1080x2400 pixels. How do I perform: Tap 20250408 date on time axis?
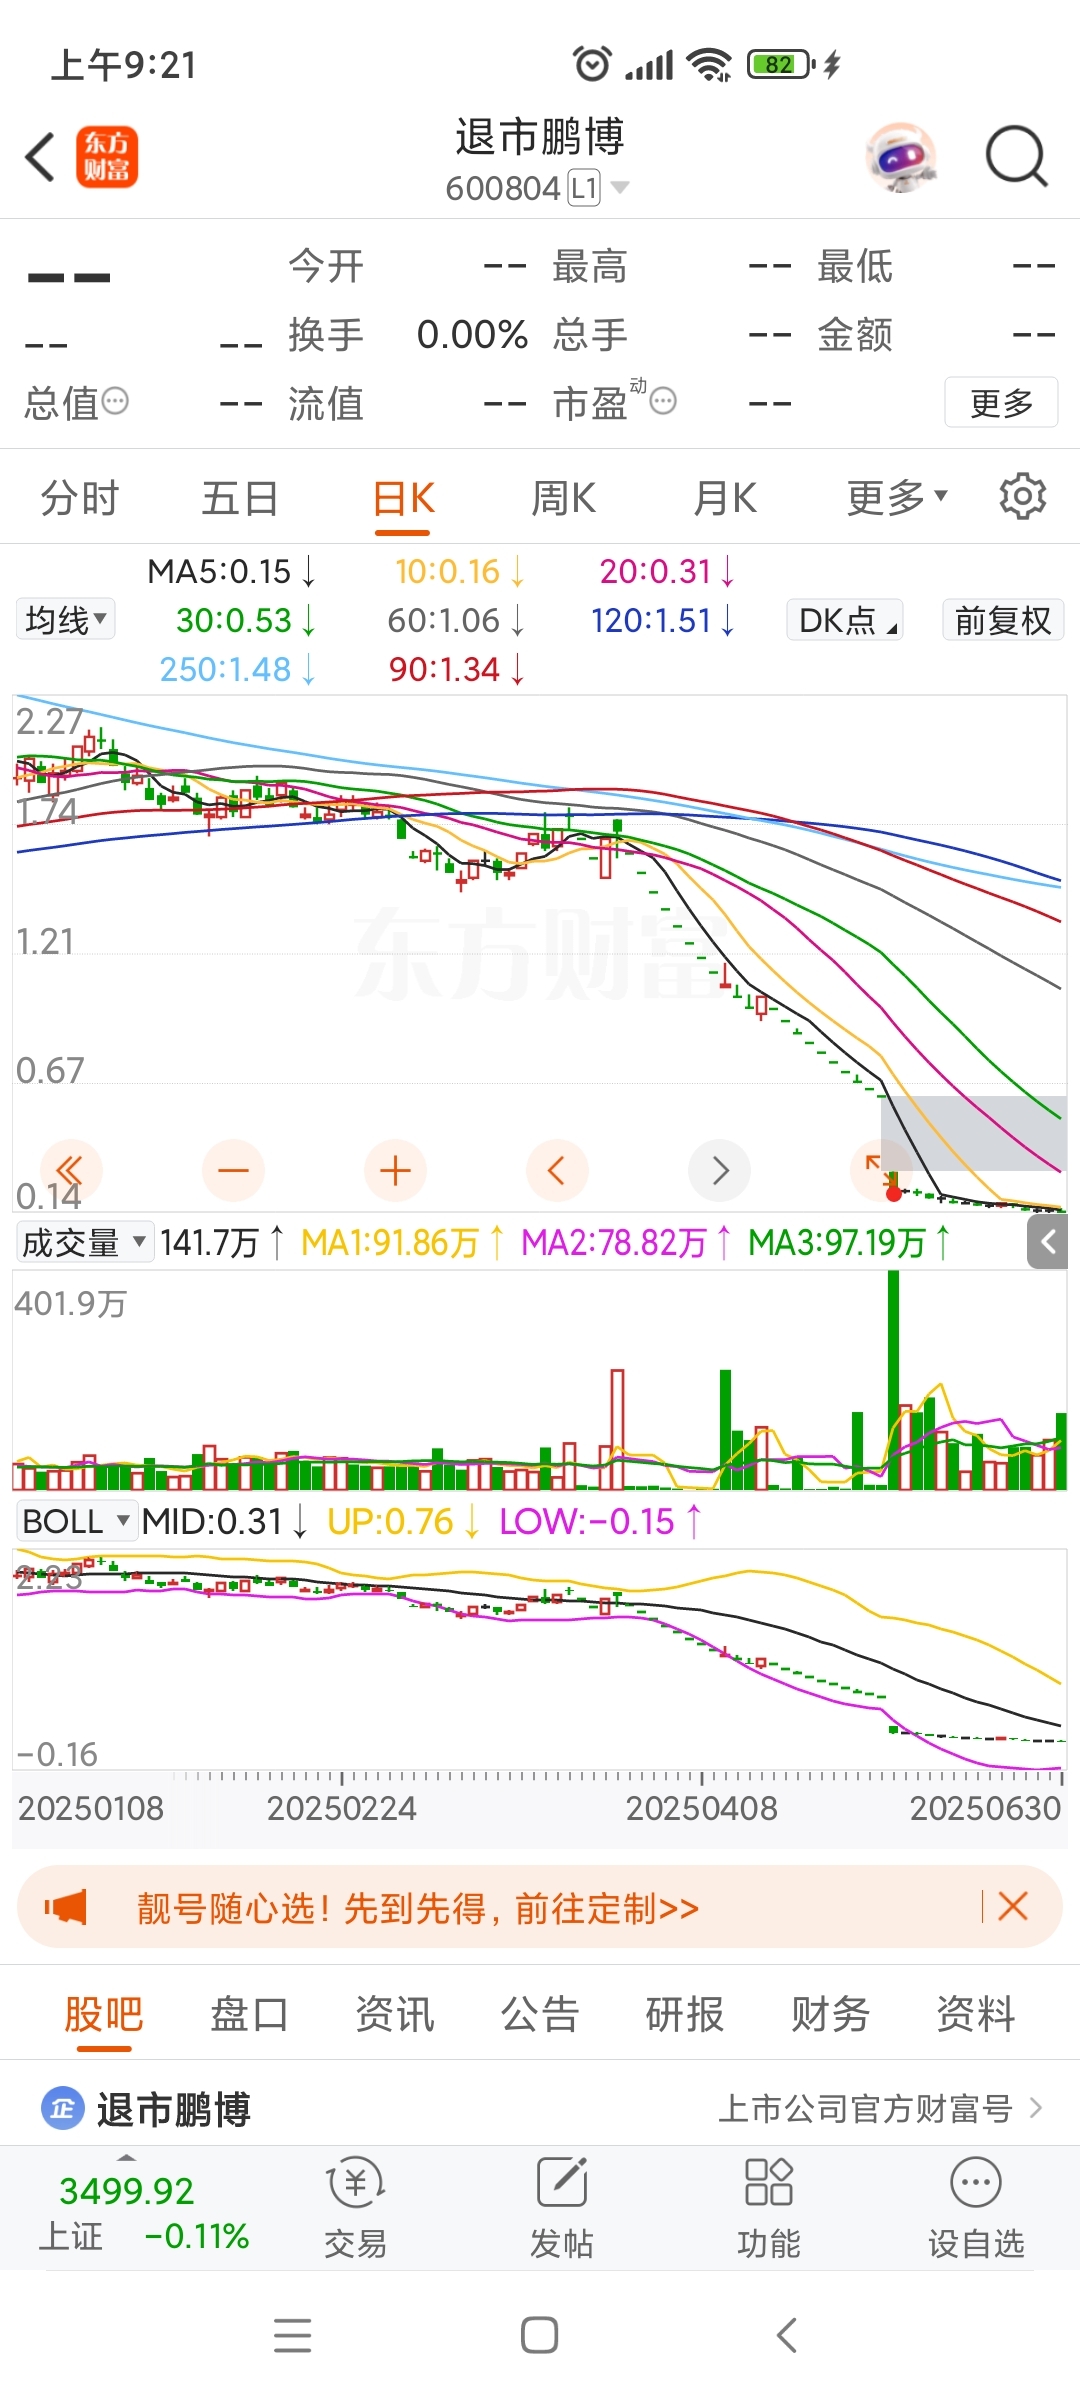pos(701,1808)
